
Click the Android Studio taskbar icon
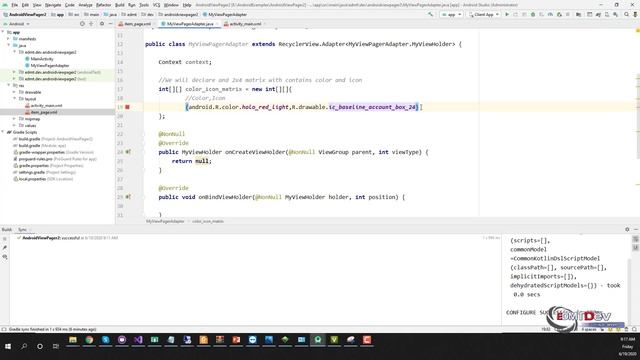318,340
